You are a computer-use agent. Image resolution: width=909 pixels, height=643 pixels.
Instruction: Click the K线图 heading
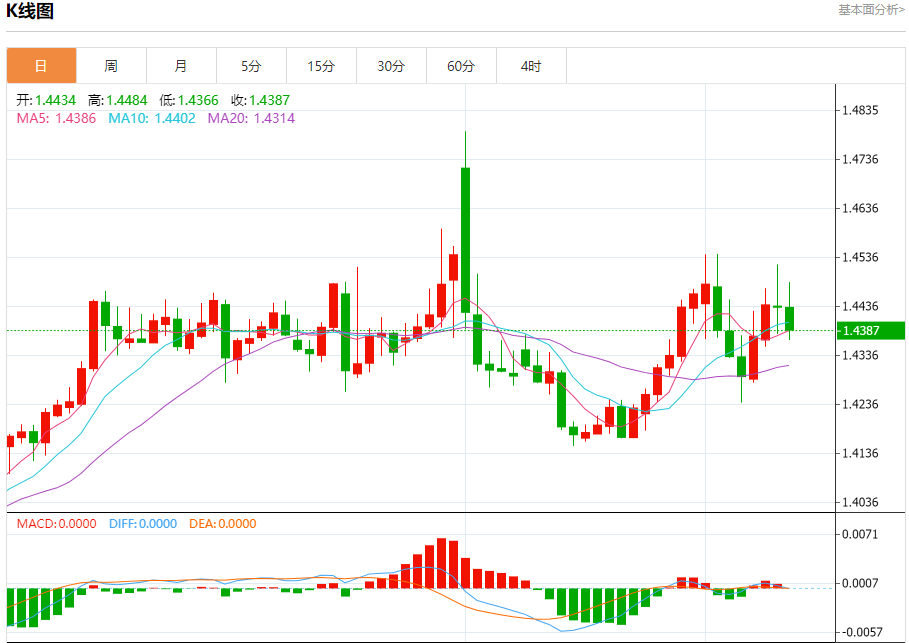click(x=30, y=10)
